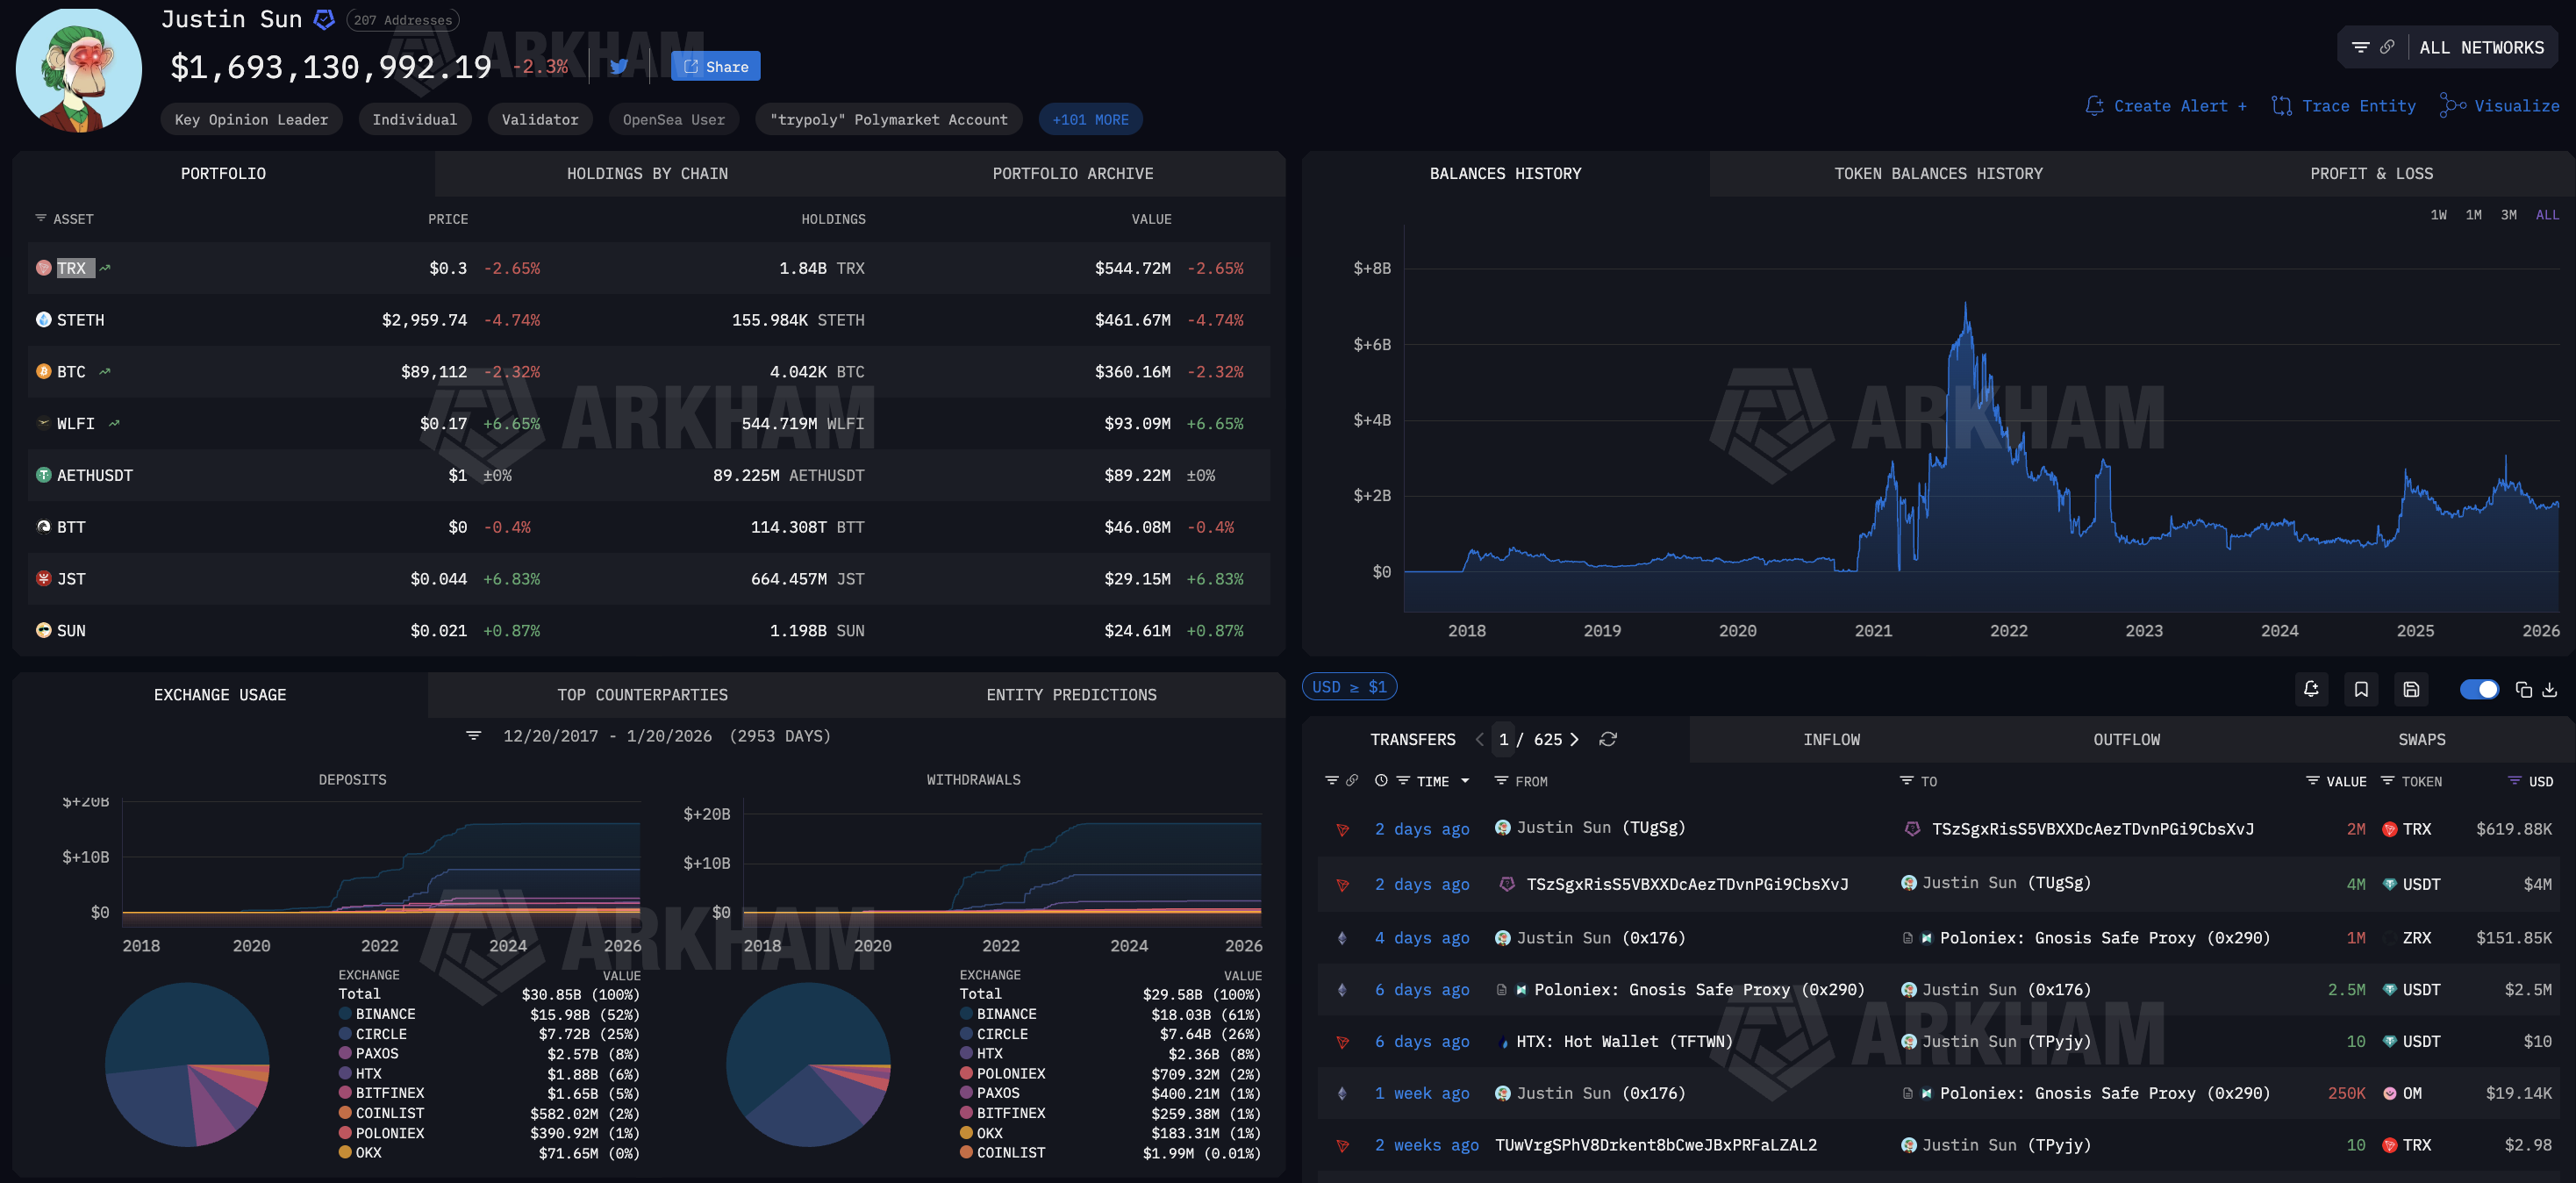Expand the +101 MORE tags

click(x=1090, y=119)
